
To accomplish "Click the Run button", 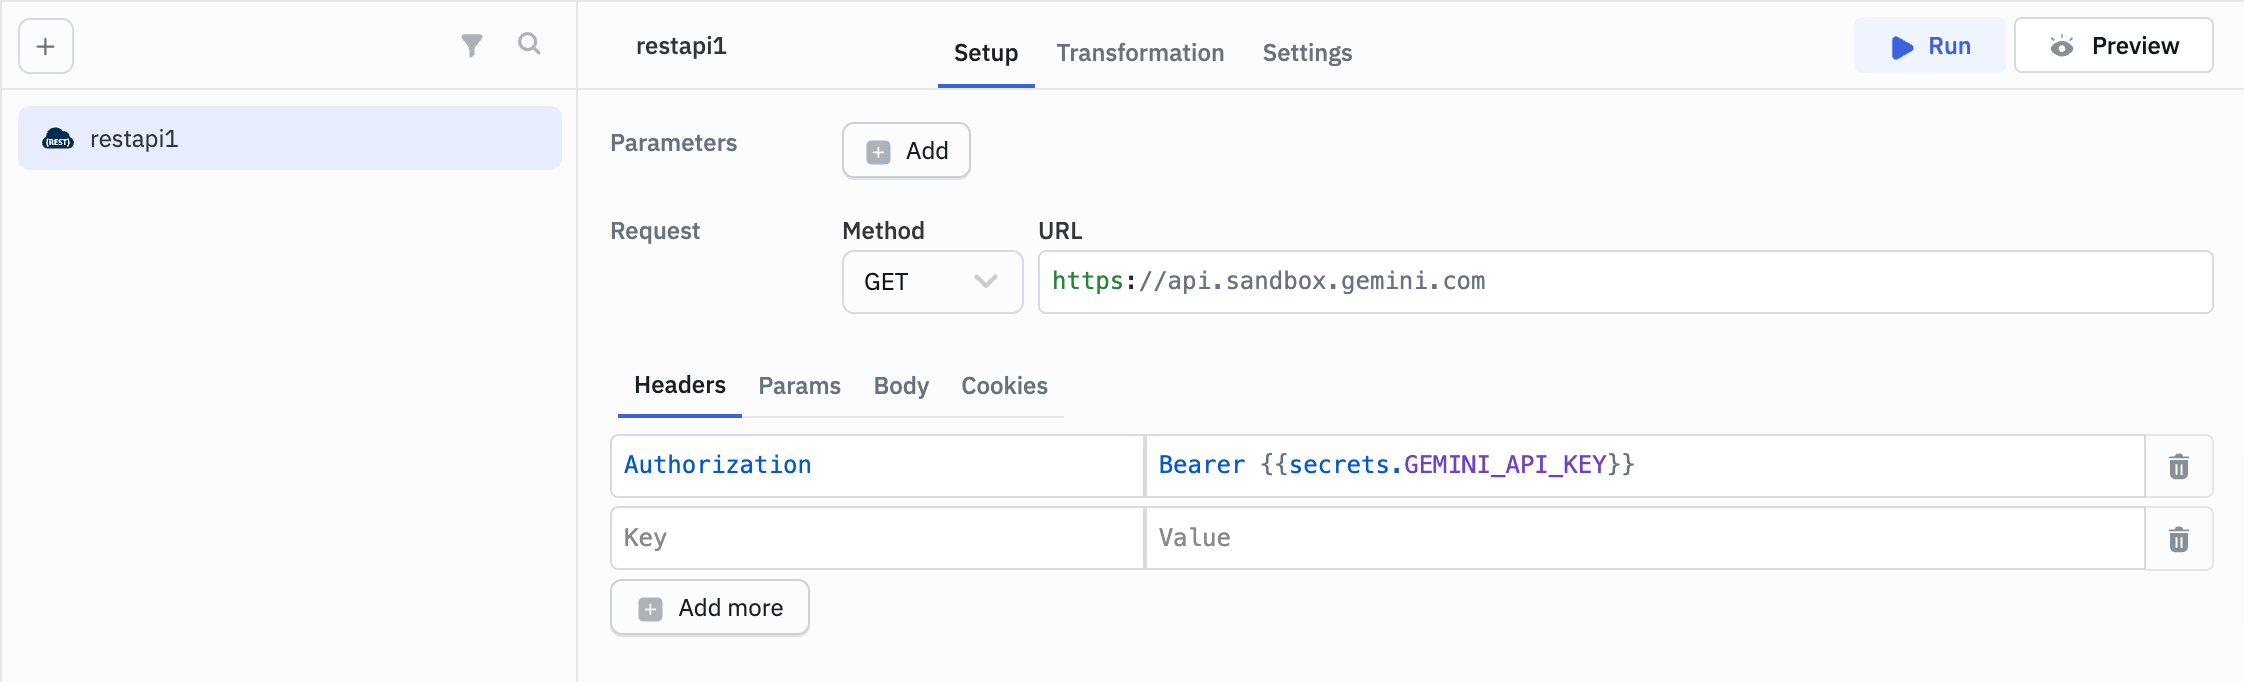I will click(x=1929, y=46).
